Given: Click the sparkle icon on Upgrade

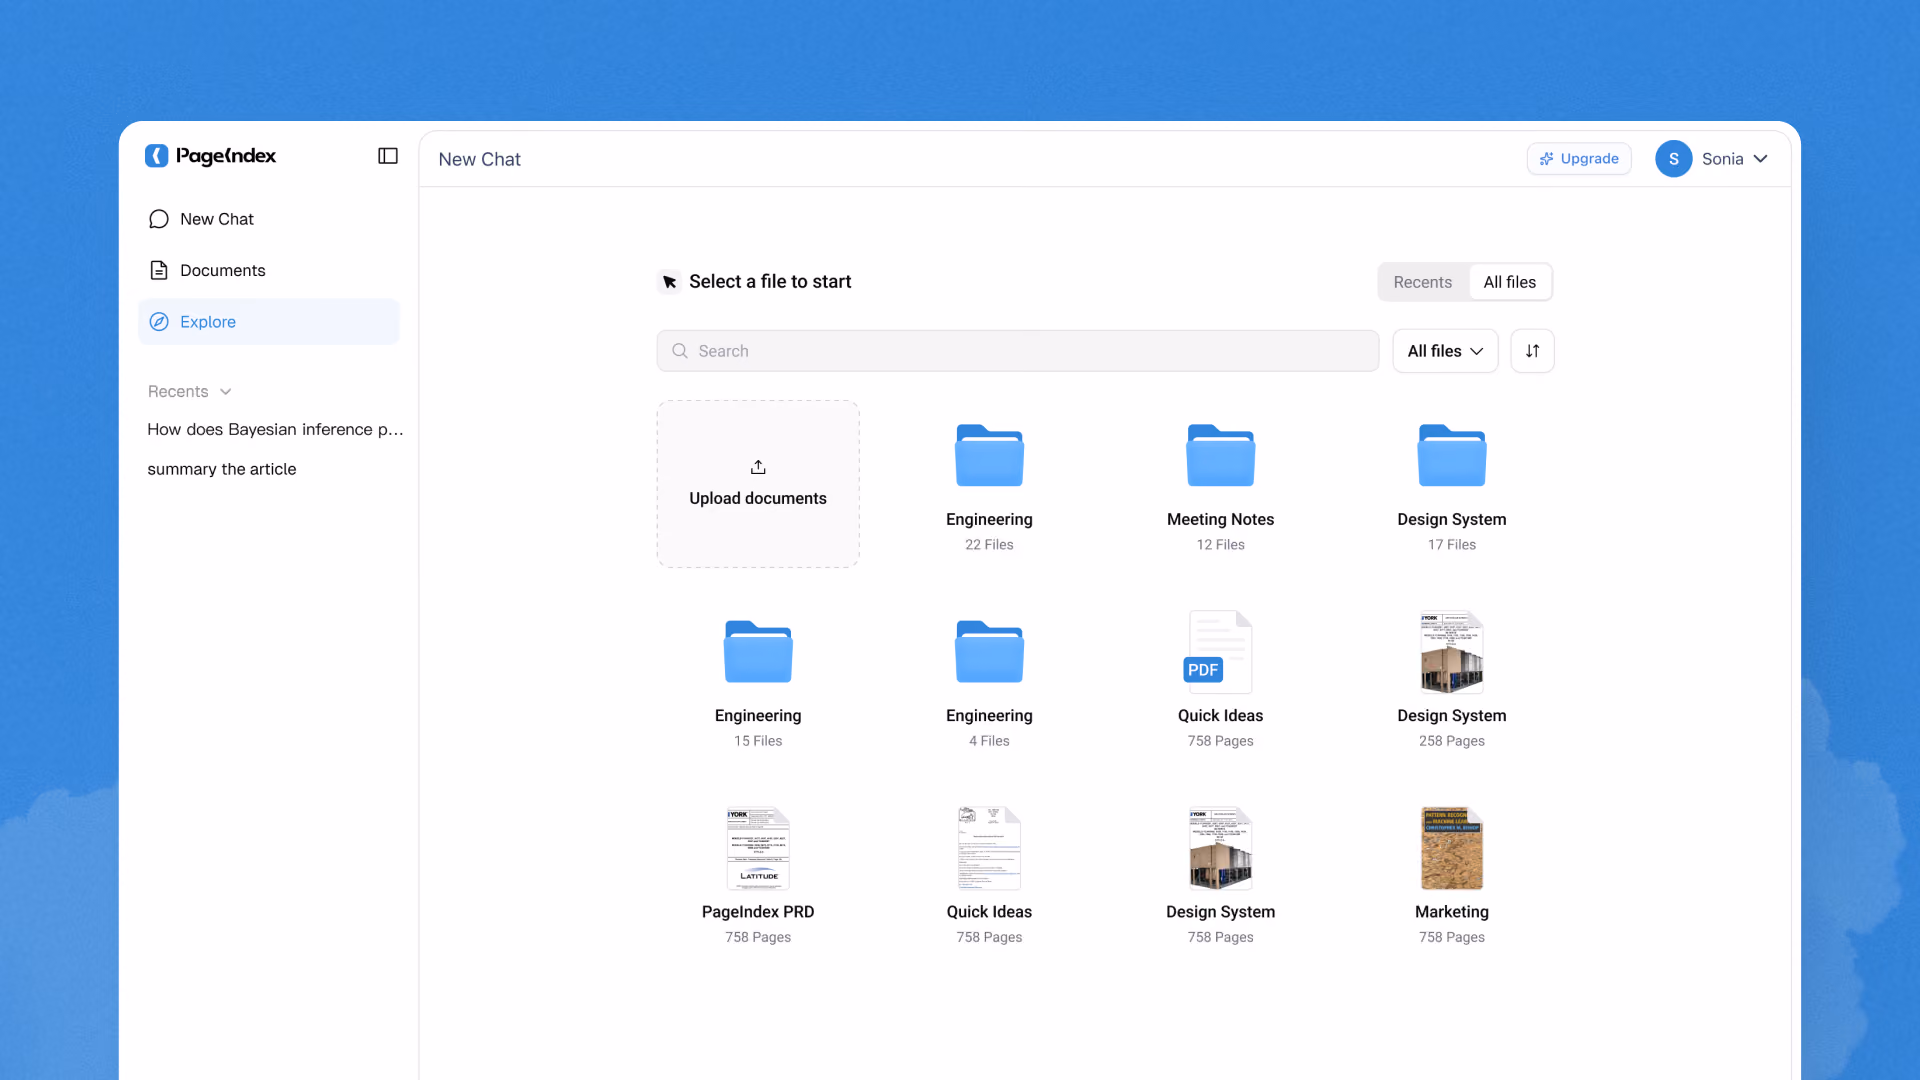Looking at the screenshot, I should tap(1547, 159).
